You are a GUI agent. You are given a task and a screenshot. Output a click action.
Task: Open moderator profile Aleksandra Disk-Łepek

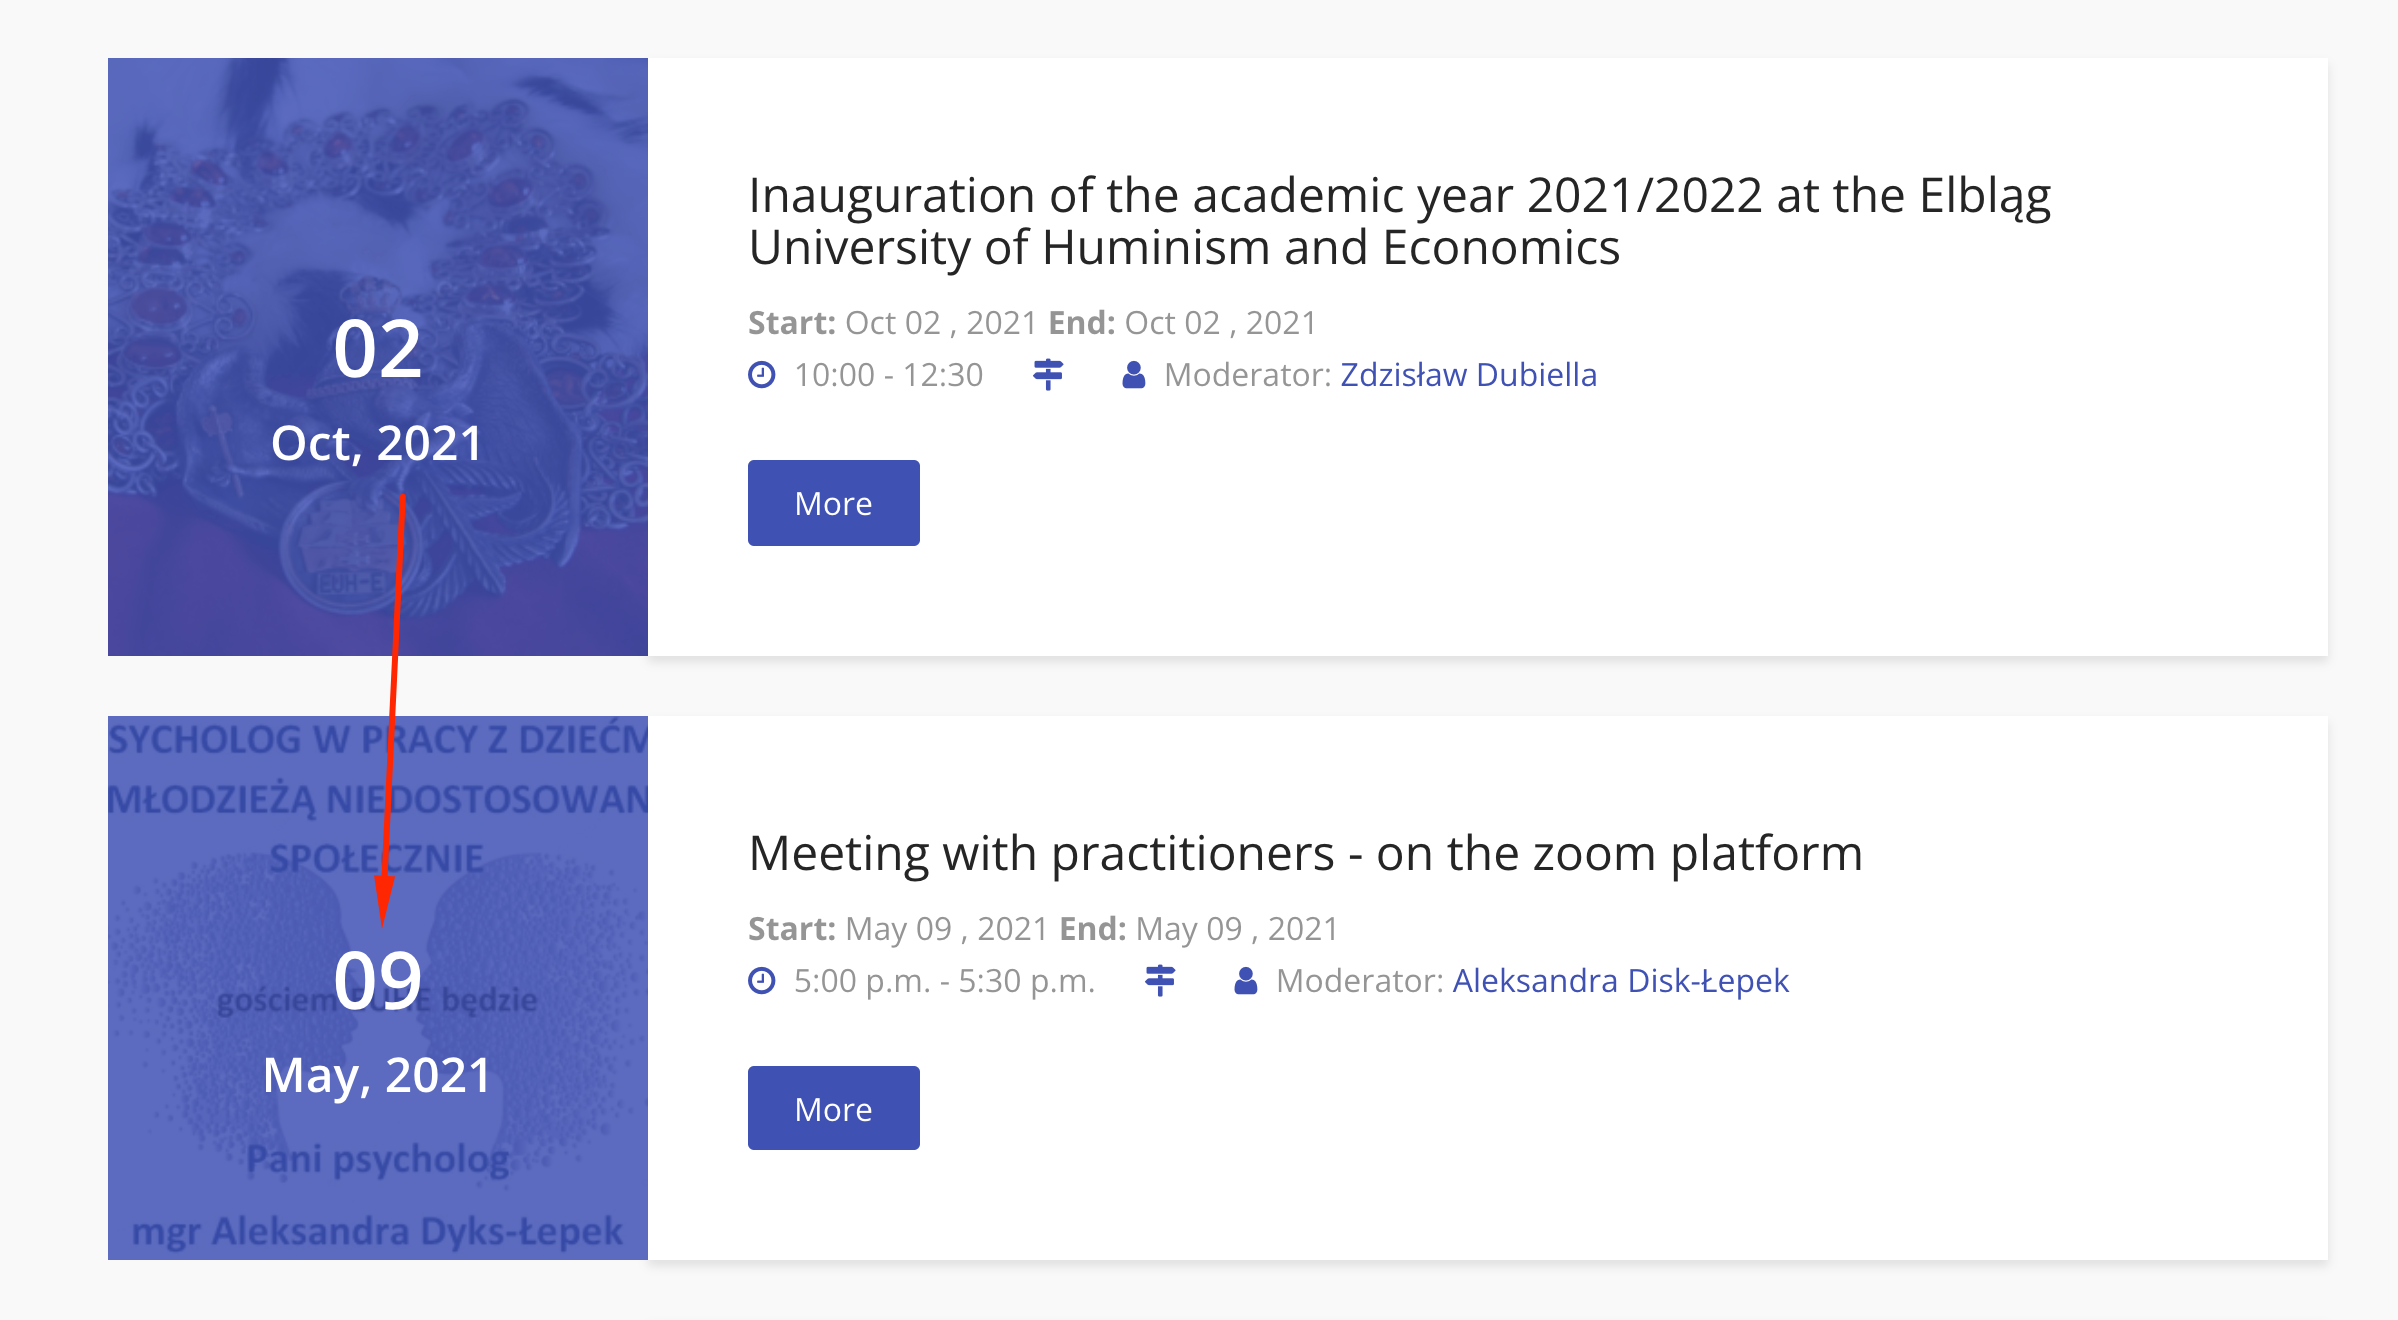[1620, 981]
